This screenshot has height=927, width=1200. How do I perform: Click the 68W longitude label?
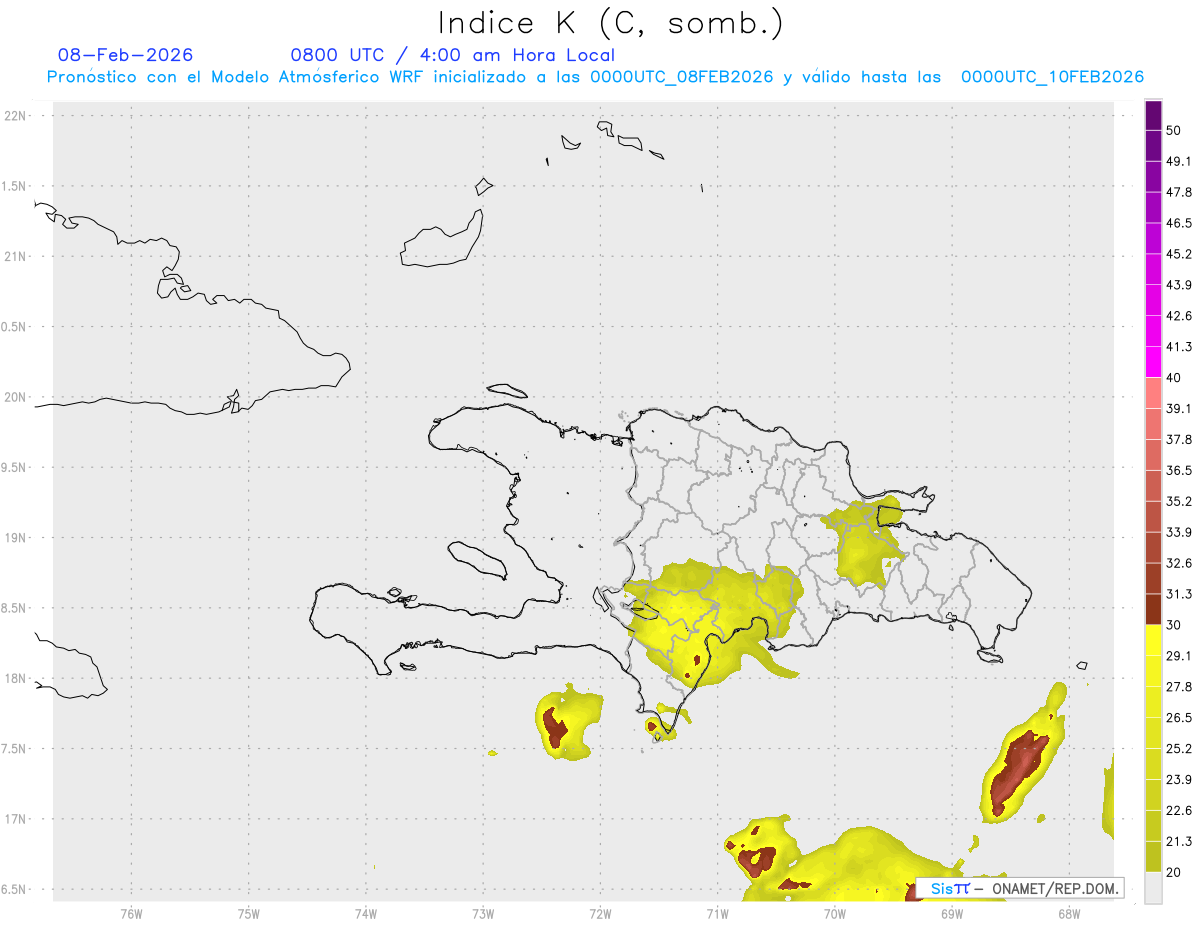(1069, 913)
